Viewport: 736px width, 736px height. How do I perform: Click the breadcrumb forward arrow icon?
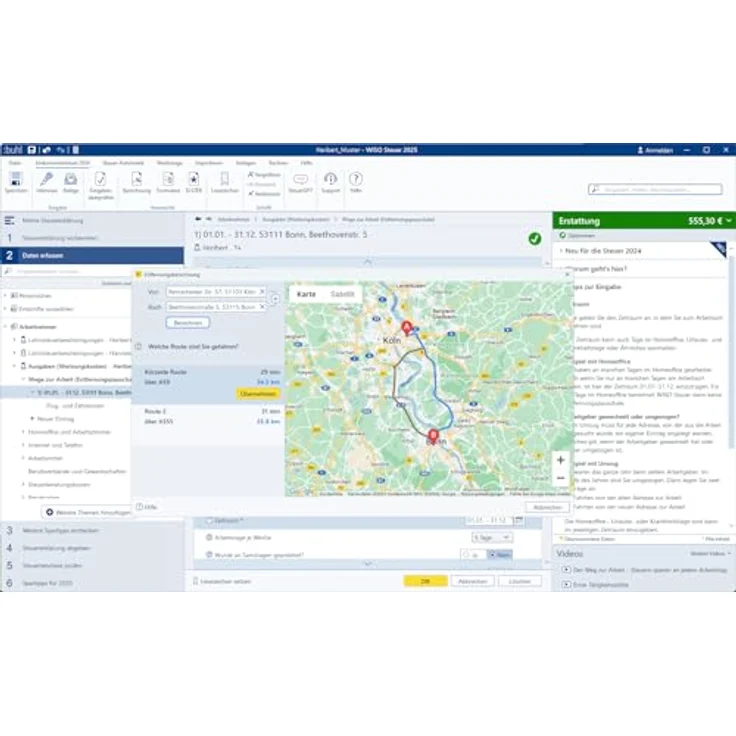click(208, 219)
